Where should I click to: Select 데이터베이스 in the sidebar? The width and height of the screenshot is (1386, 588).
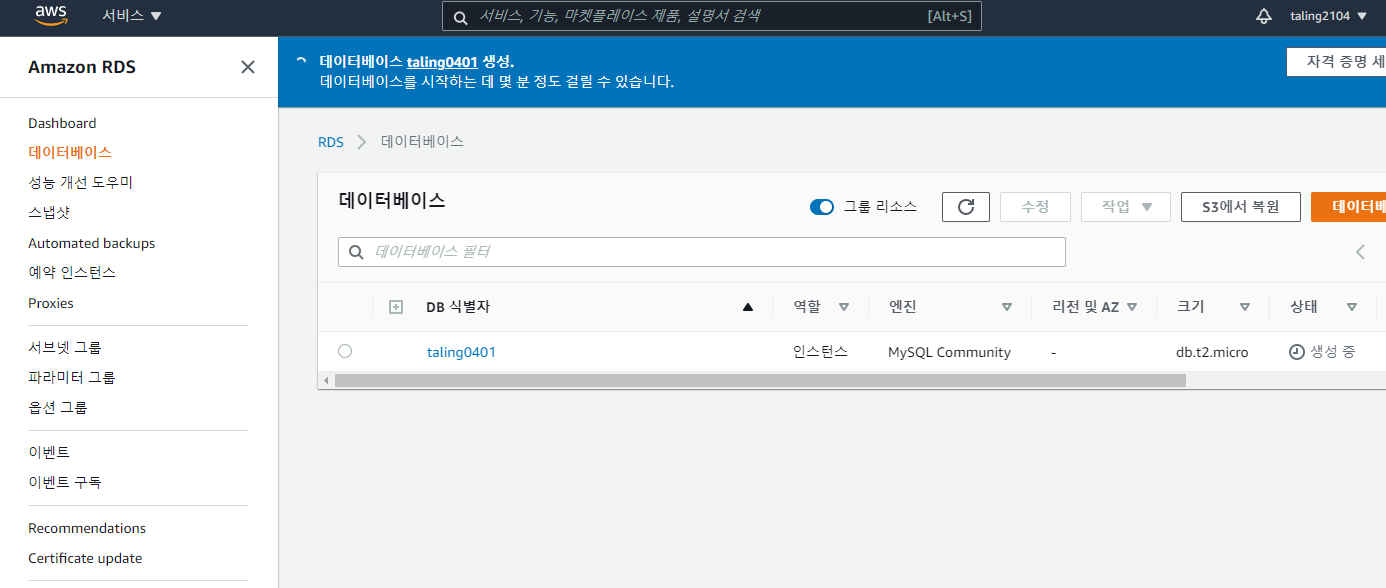pyautogui.click(x=70, y=152)
